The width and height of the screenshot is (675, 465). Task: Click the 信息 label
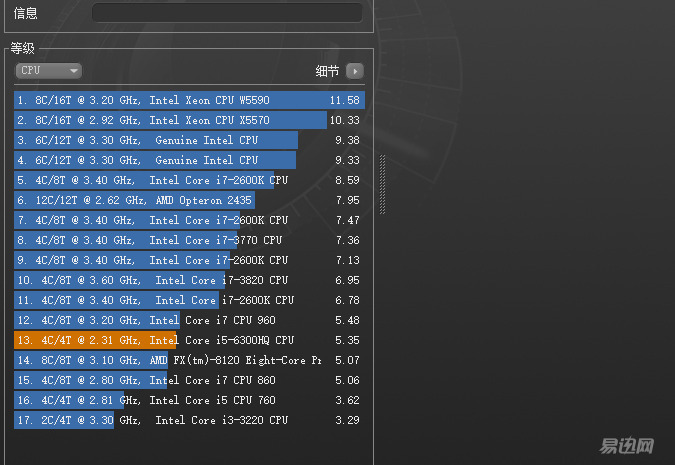tap(25, 13)
